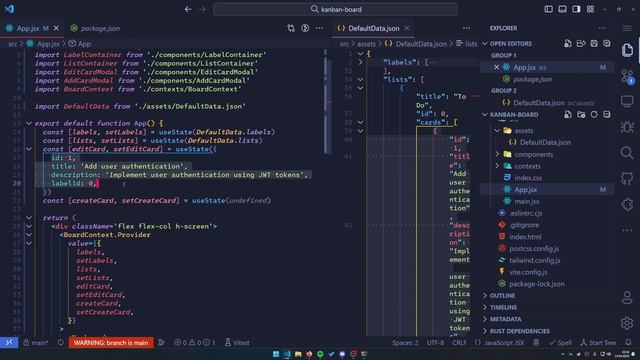Toggle bottom panel layout icon
The image size is (640, 360).
562,9
